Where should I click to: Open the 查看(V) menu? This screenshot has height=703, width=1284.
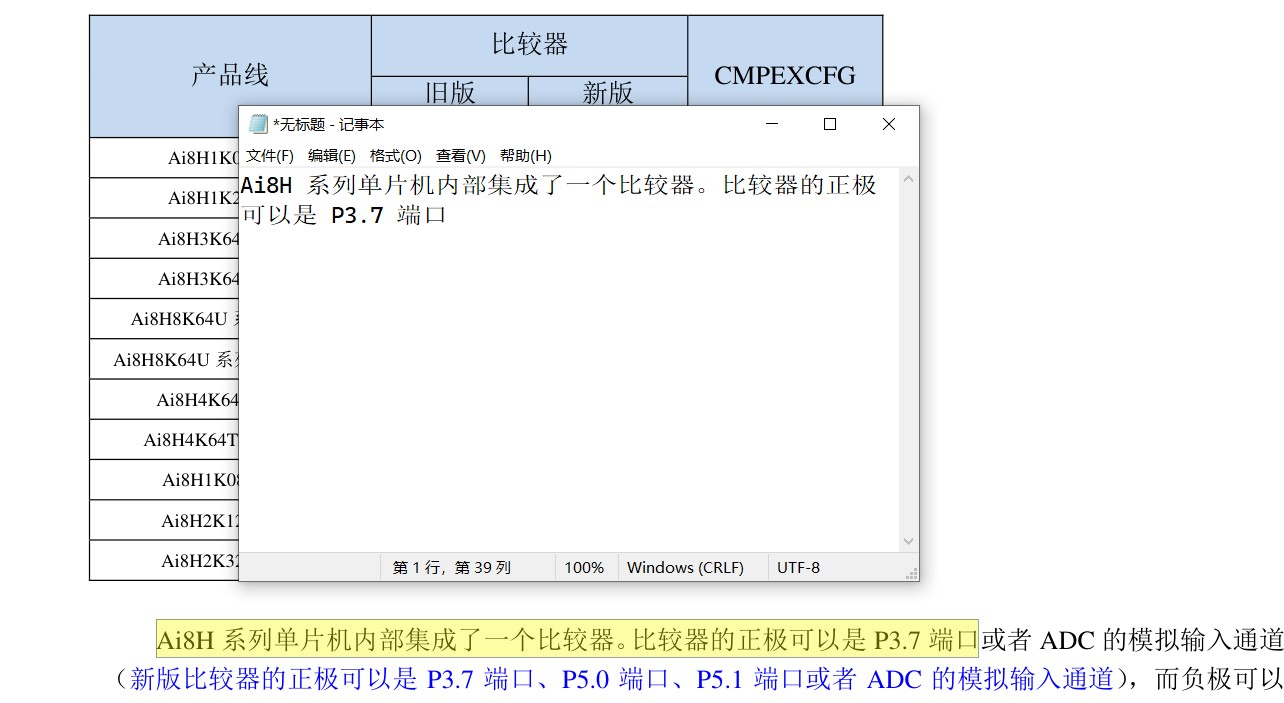[460, 156]
